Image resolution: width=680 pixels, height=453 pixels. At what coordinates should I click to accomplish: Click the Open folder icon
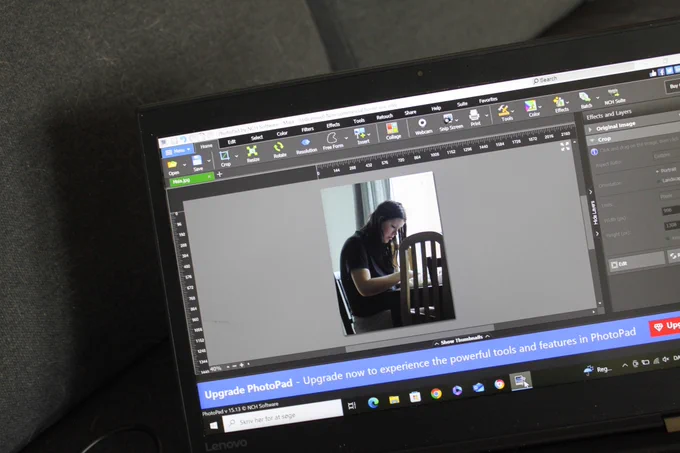tap(172, 165)
